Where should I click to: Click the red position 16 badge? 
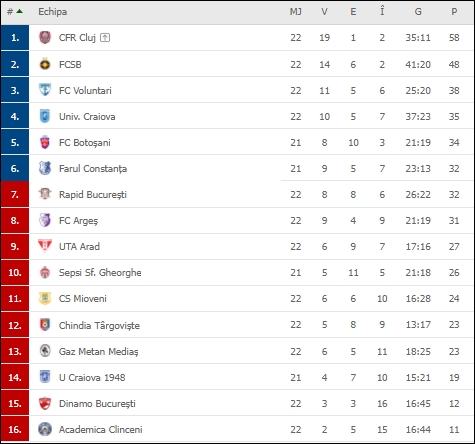click(15, 429)
